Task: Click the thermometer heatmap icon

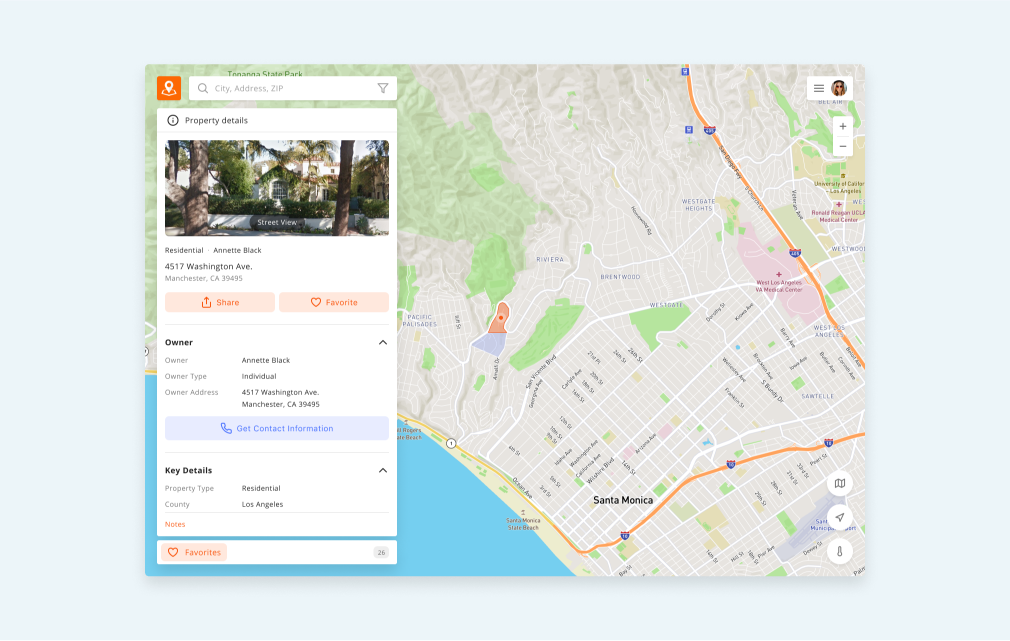Action: [x=840, y=551]
